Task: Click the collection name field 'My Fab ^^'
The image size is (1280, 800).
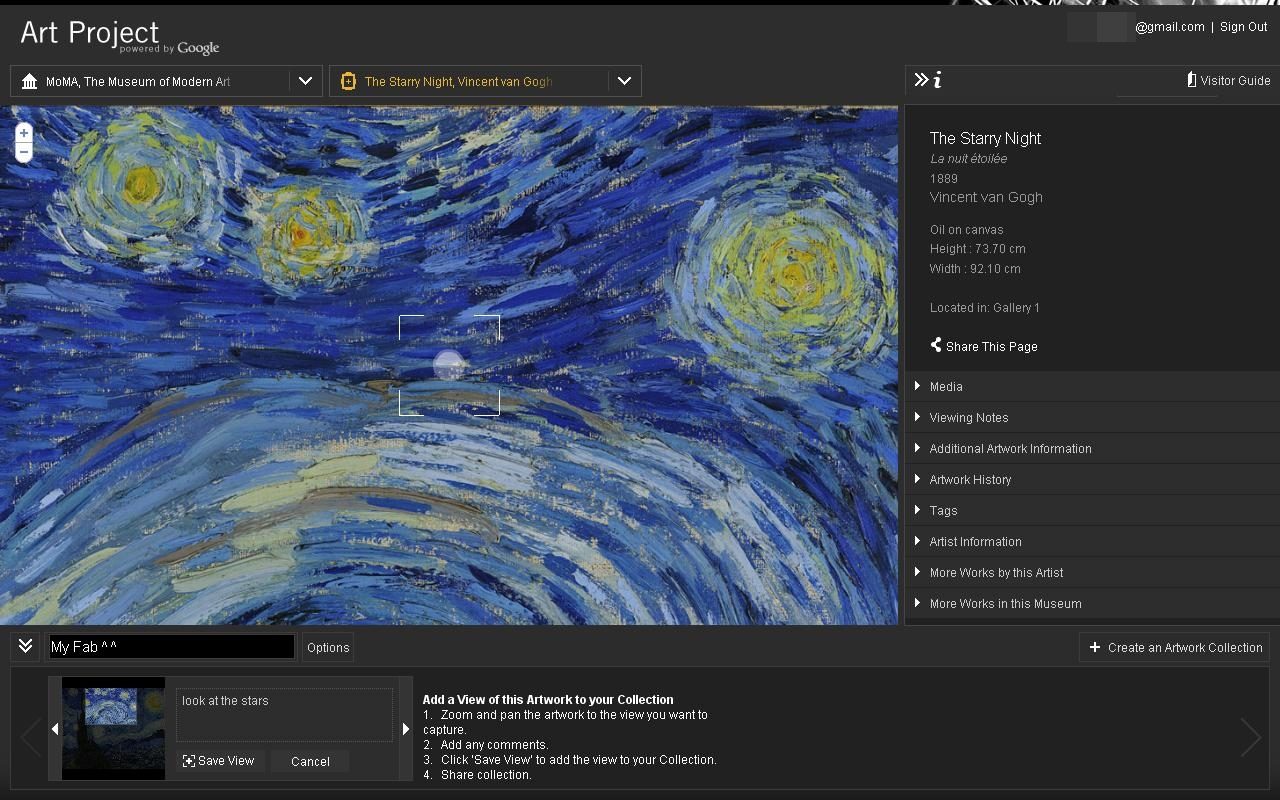Action: pyautogui.click(x=171, y=647)
